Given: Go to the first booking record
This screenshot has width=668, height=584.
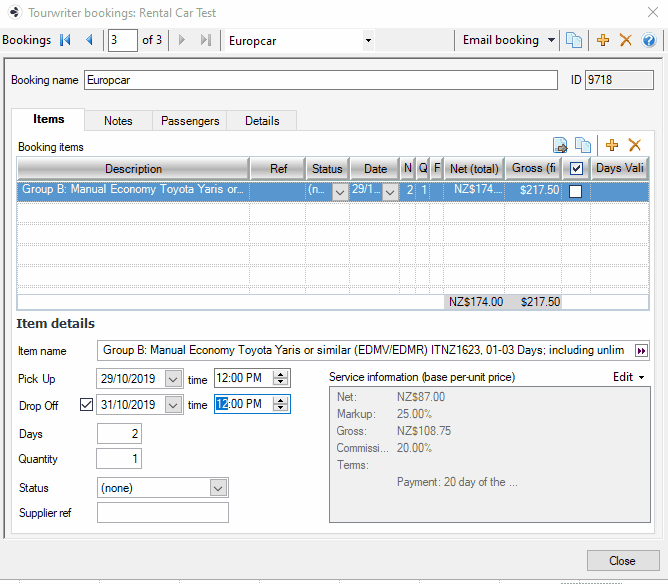Looking at the screenshot, I should [x=66, y=40].
